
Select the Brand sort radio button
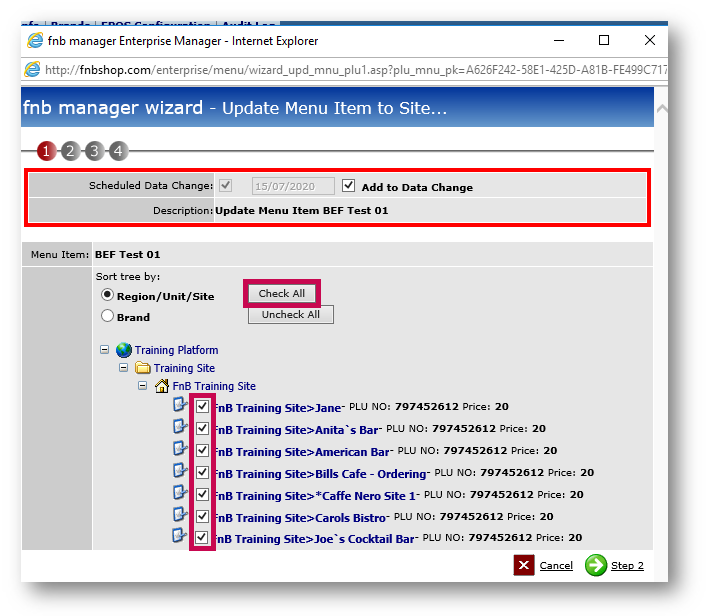(x=107, y=316)
